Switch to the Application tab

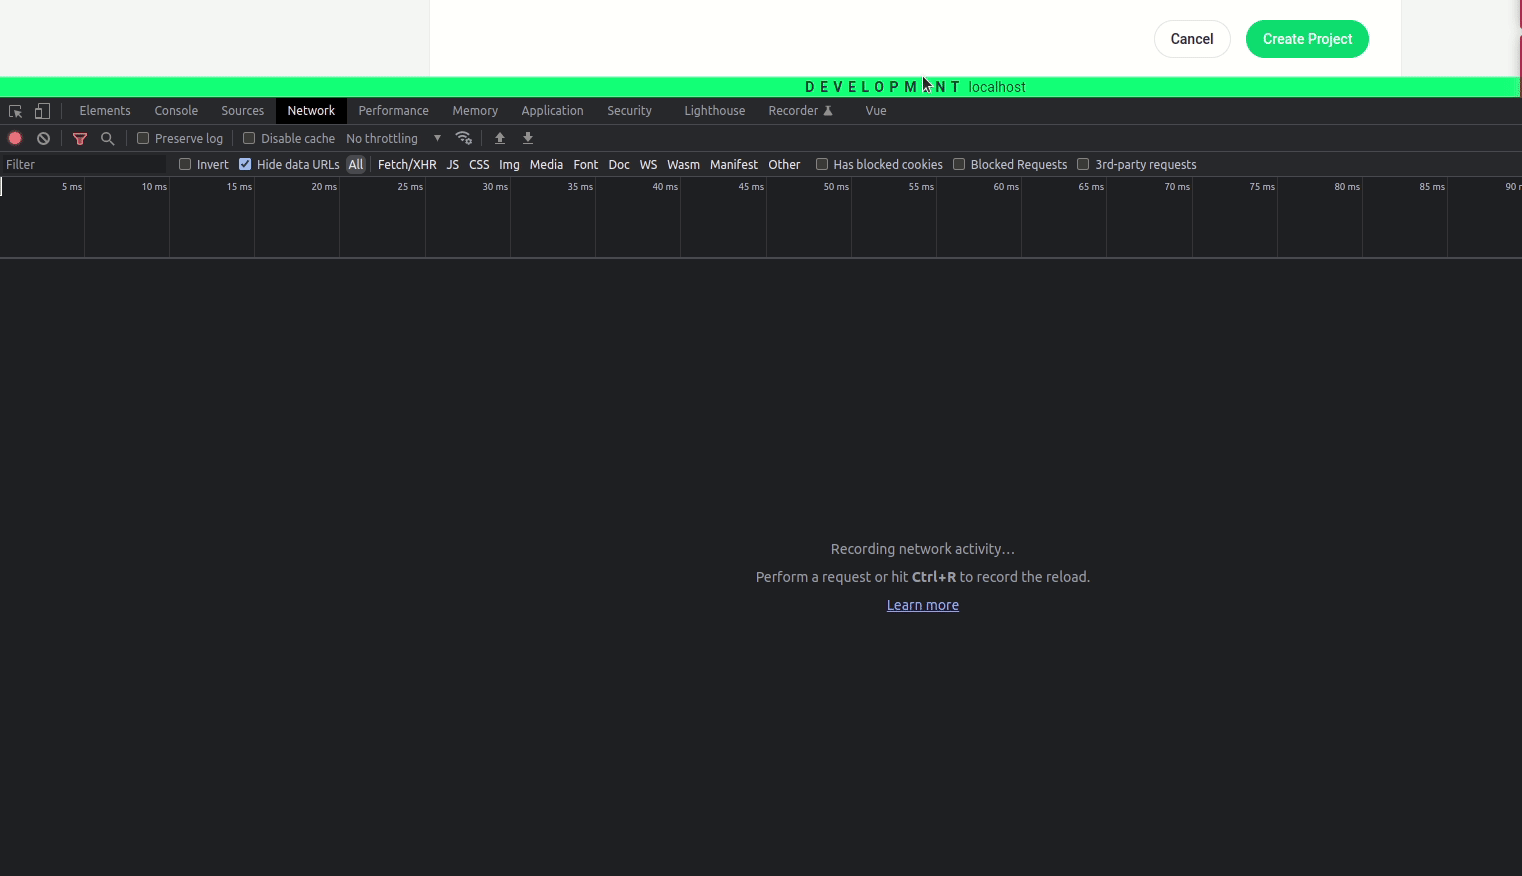tap(552, 111)
